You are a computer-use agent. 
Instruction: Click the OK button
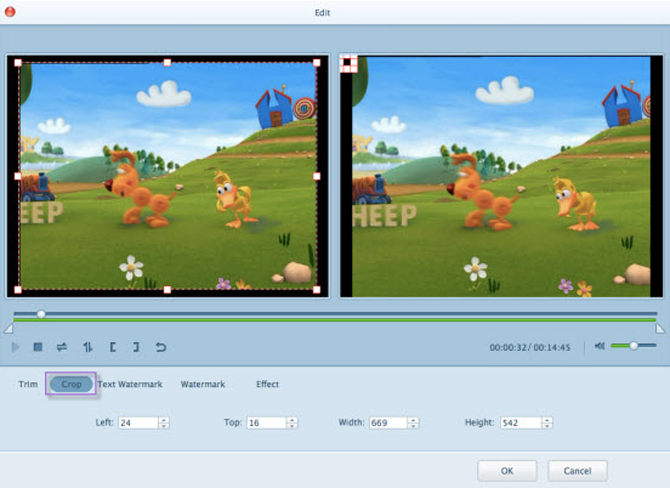[x=507, y=470]
